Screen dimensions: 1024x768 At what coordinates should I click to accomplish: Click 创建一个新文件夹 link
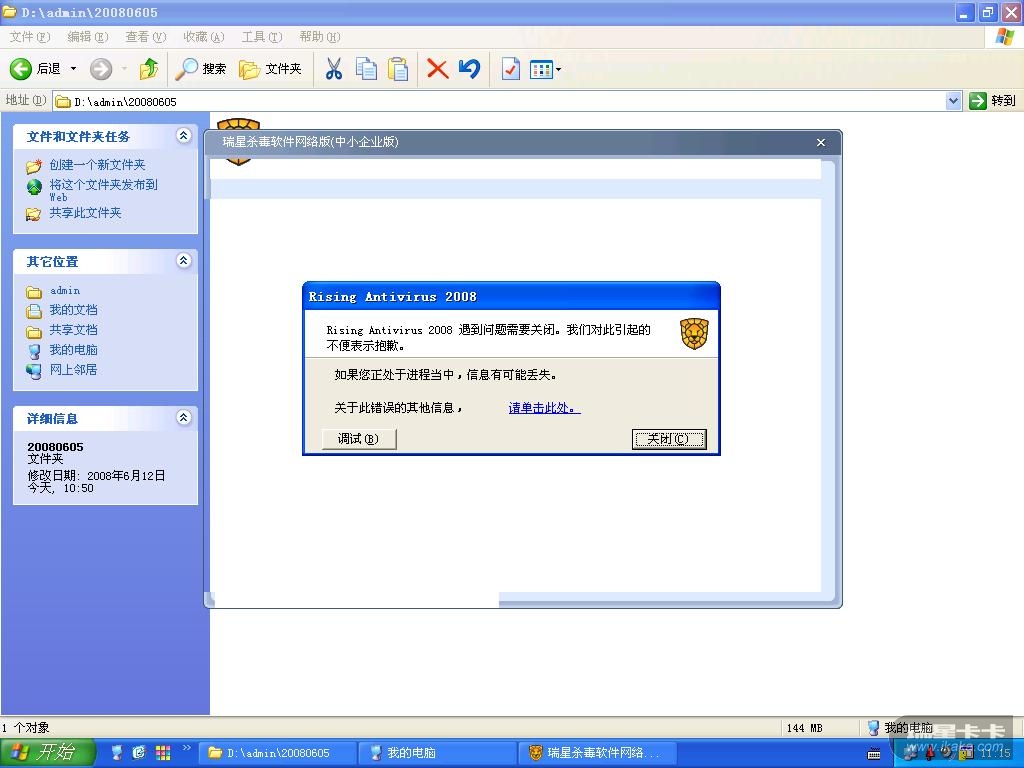[97, 165]
